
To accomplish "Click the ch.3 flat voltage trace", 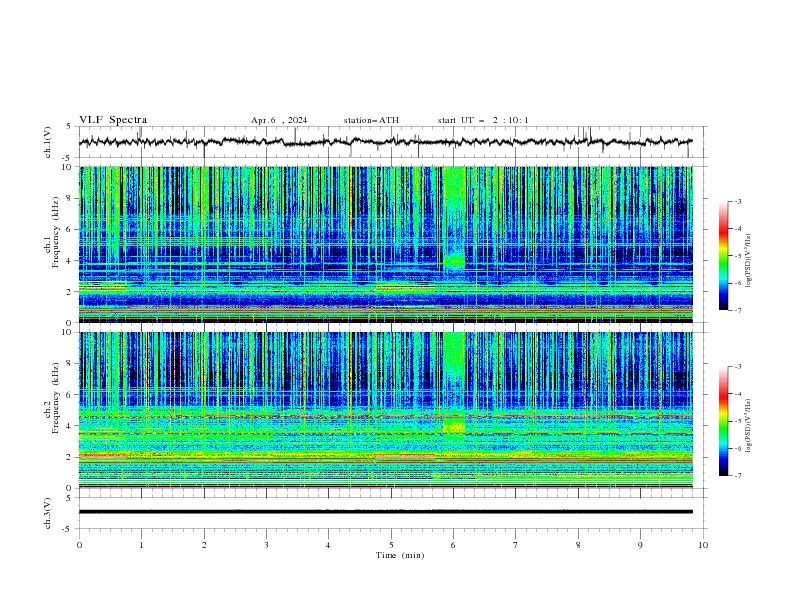I will (x=385, y=512).
